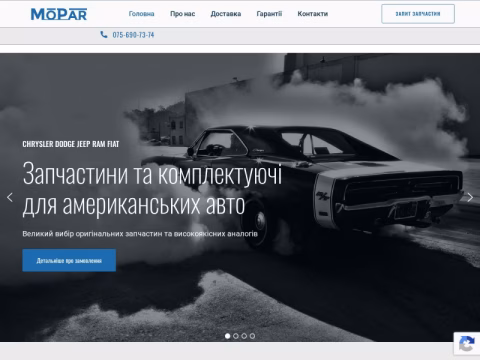Select the second slider dot
Screen dimensions: 480x360
(236, 336)
